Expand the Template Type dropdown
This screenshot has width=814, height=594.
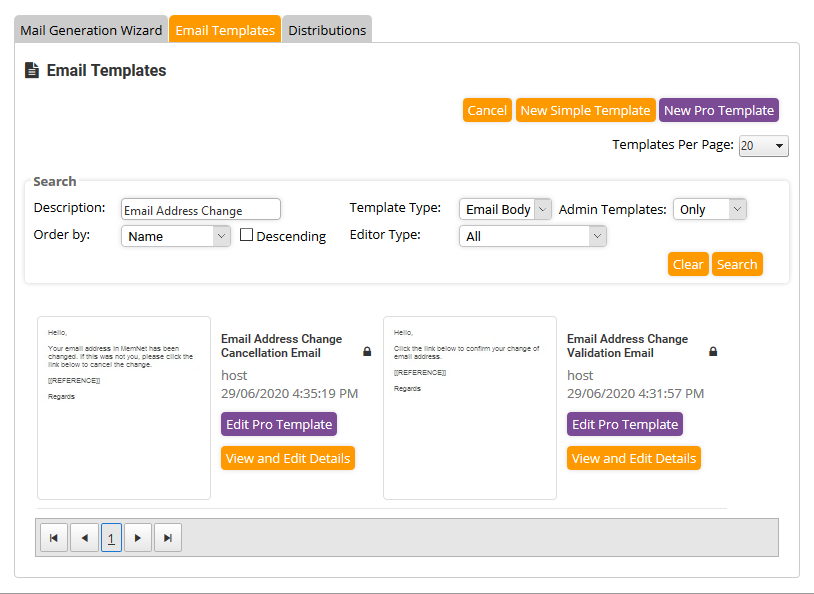[505, 209]
